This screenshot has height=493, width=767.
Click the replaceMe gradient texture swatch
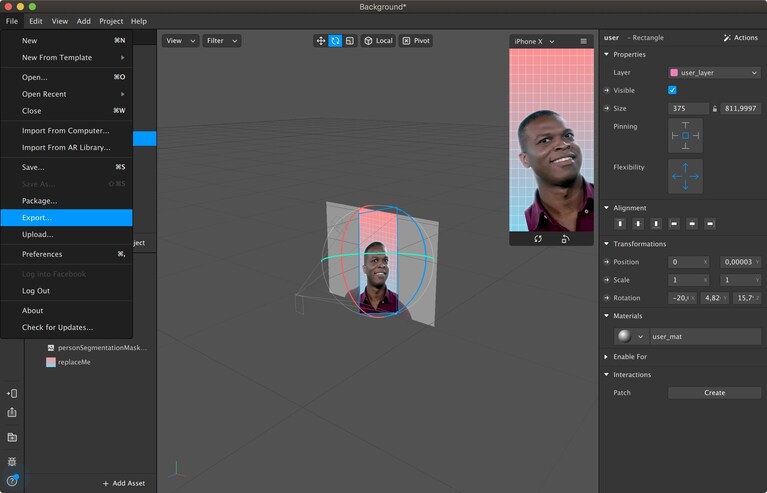[x=50, y=362]
